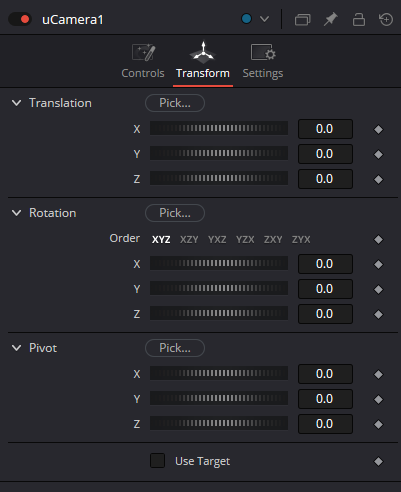
Task: Click the Pivot Pick button
Action: pyautogui.click(x=175, y=348)
